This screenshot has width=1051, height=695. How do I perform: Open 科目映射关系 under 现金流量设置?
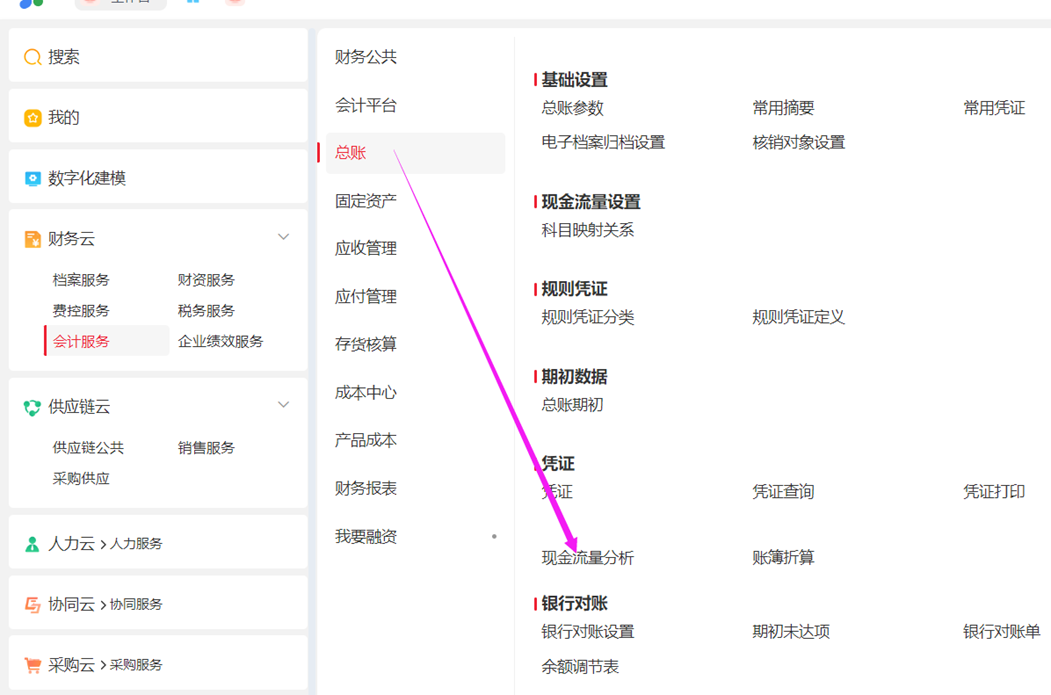[587, 230]
